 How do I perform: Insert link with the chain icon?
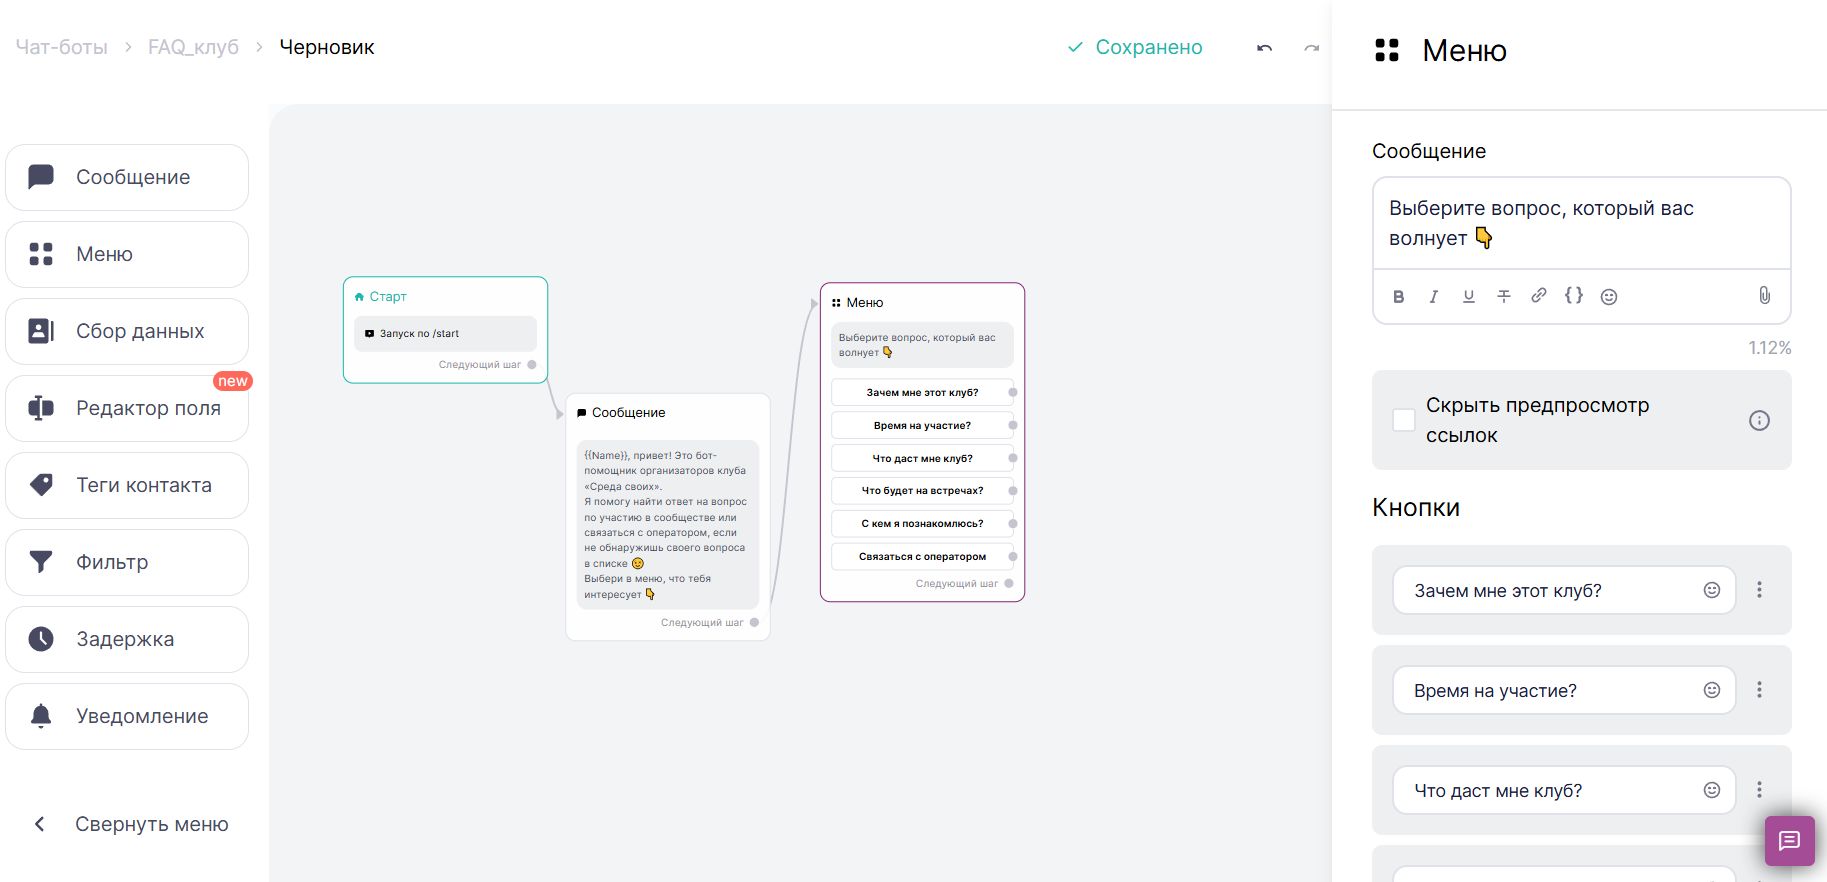point(1539,295)
